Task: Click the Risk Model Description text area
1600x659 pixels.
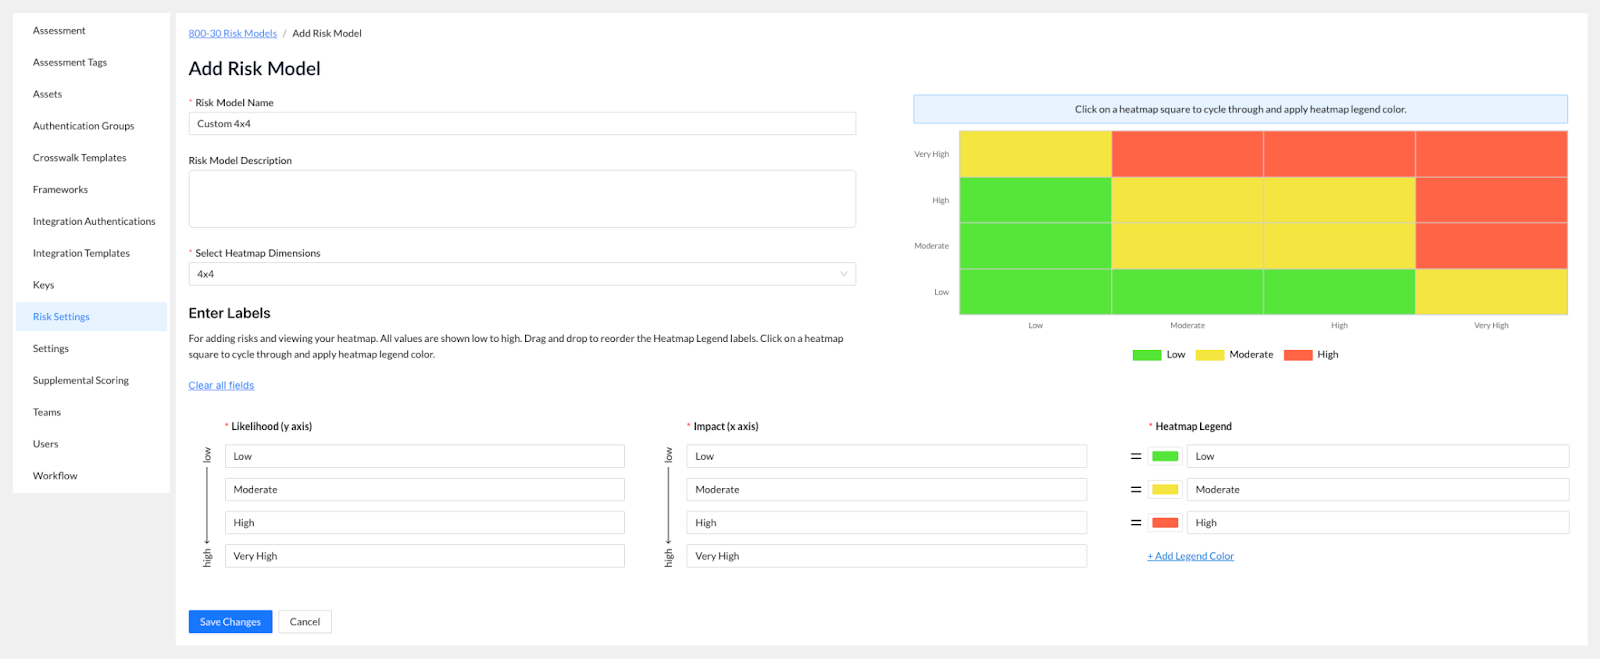Action: coord(521,198)
